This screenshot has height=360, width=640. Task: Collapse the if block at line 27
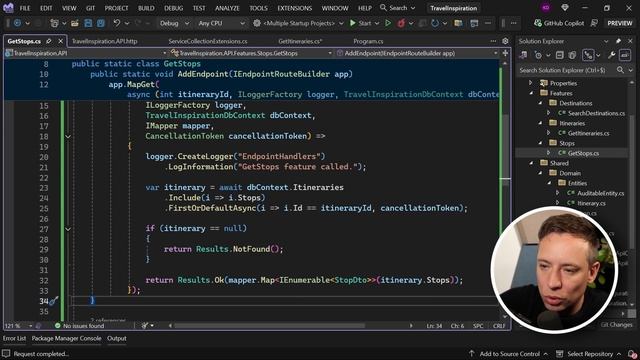pyautogui.click(x=68, y=229)
